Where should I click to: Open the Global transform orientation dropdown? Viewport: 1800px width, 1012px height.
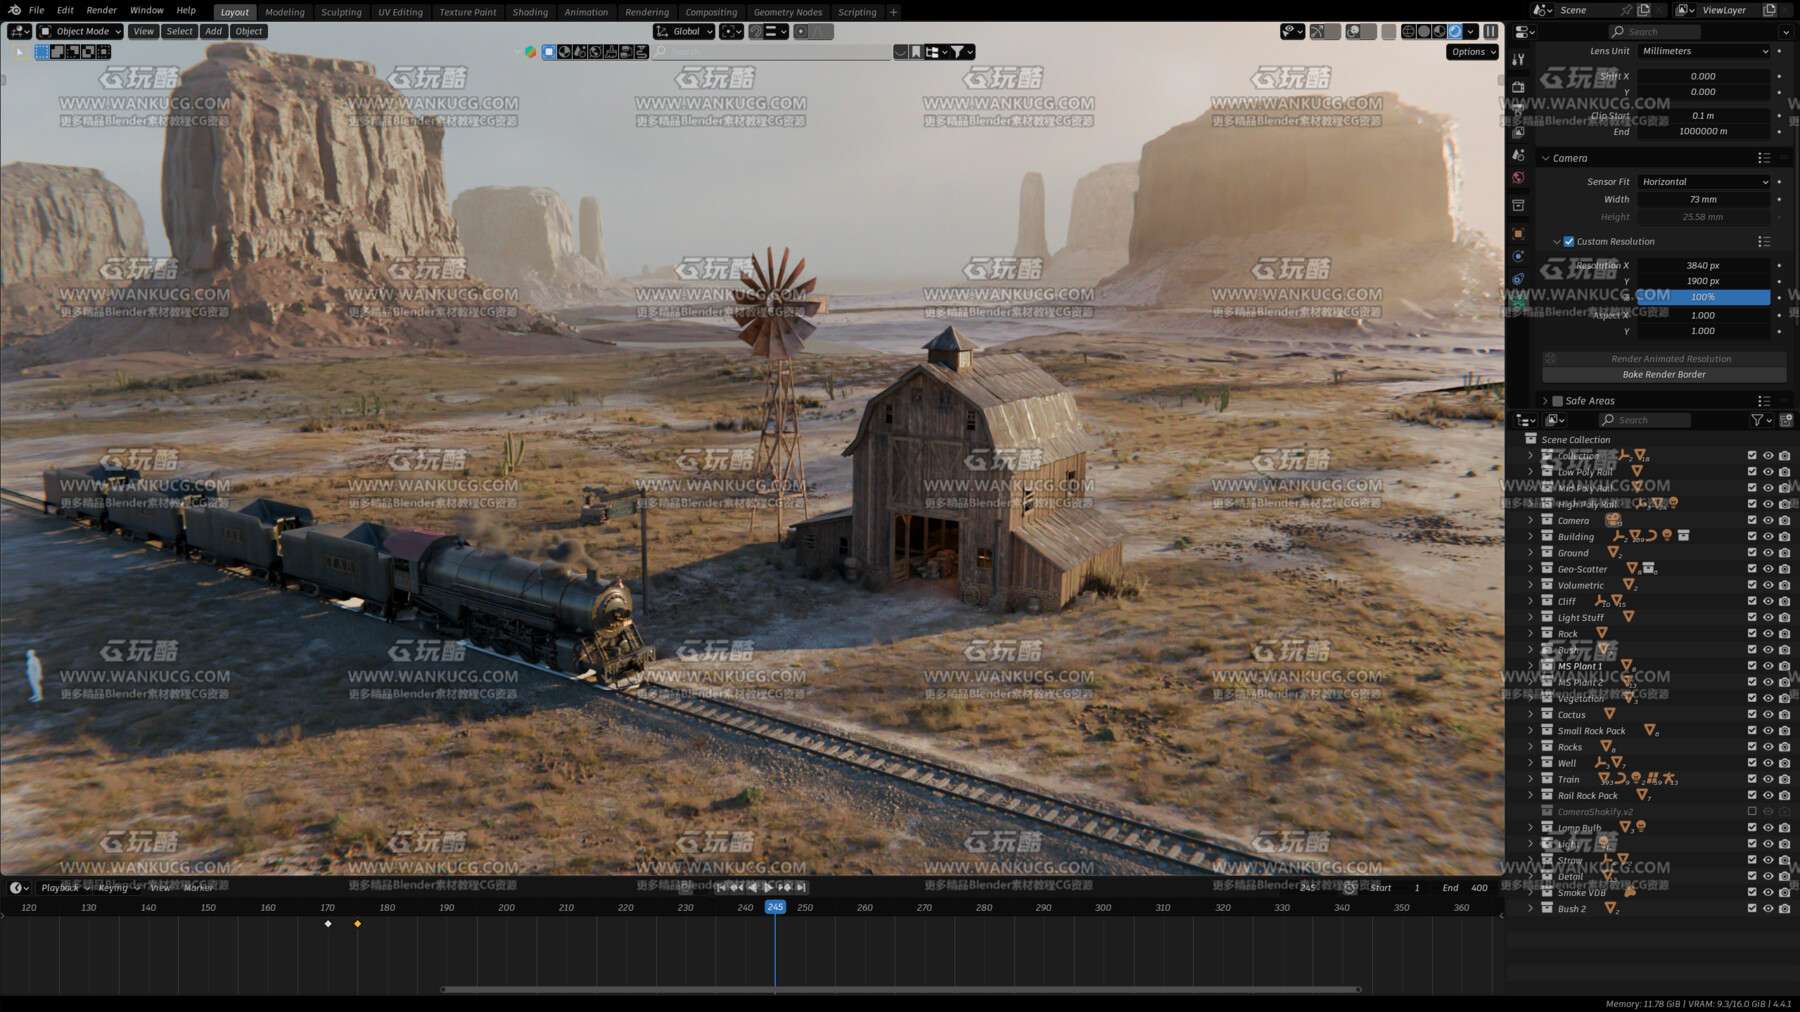[684, 32]
